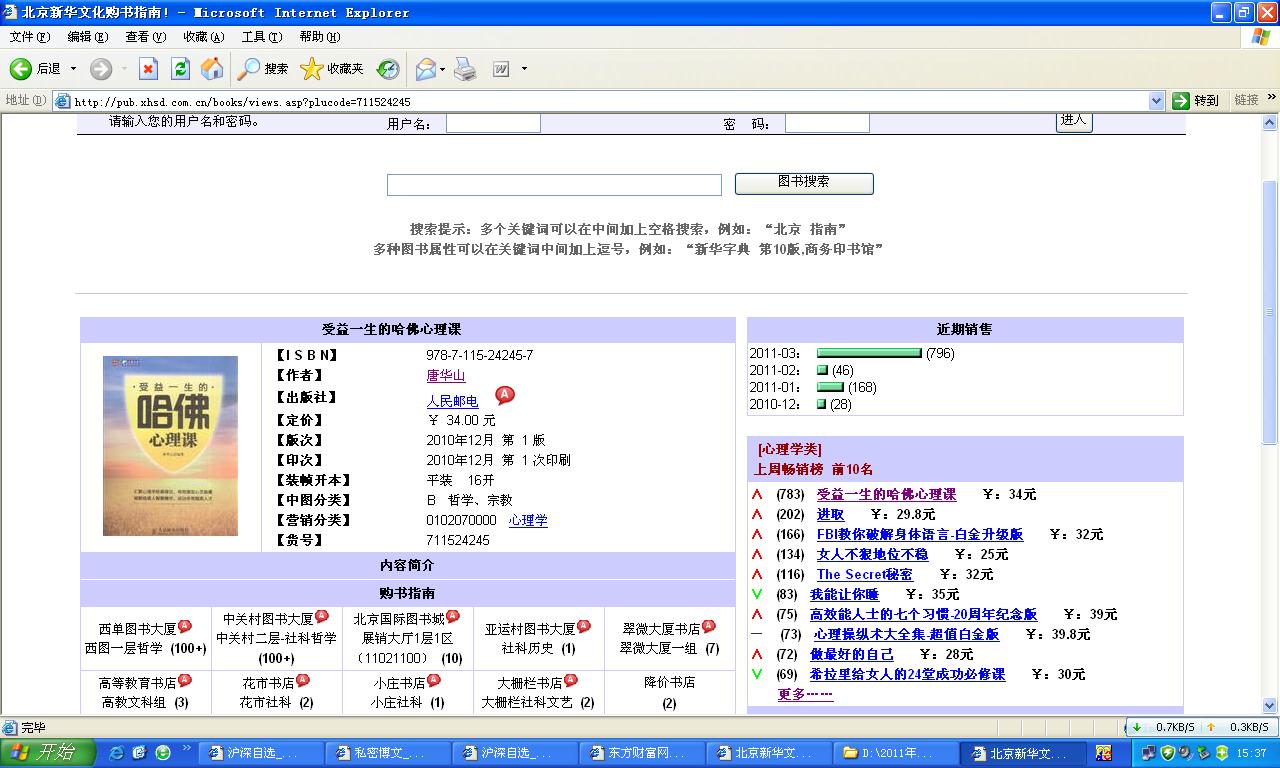Click the red A icon beside 人民邮电

[x=505, y=395]
